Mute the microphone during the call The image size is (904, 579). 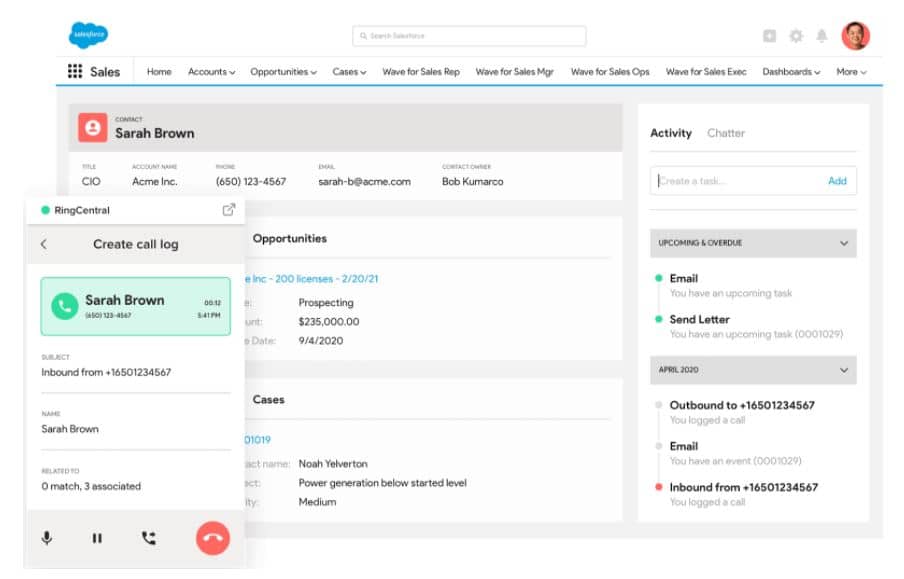47,538
